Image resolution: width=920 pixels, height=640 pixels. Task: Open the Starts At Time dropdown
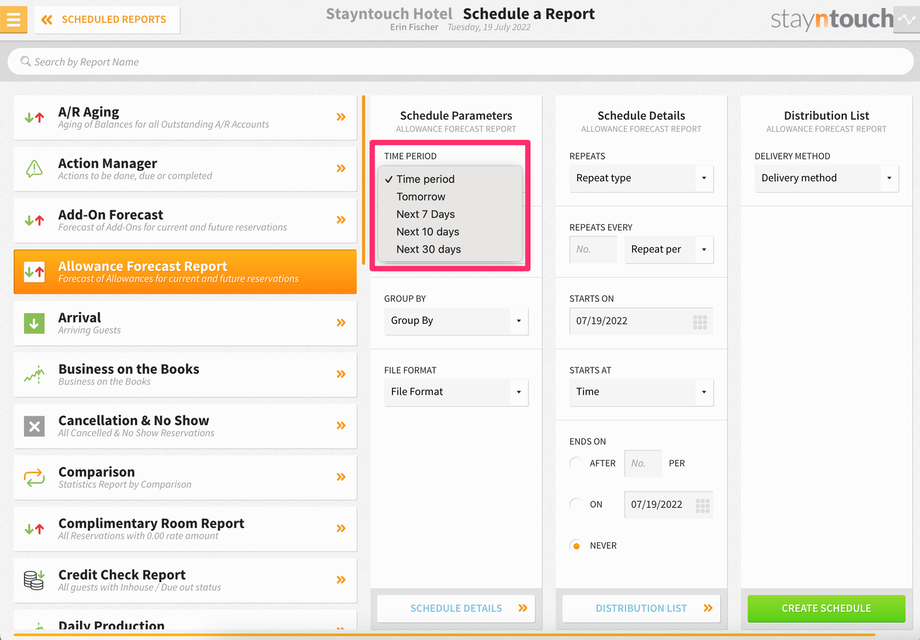pos(641,392)
